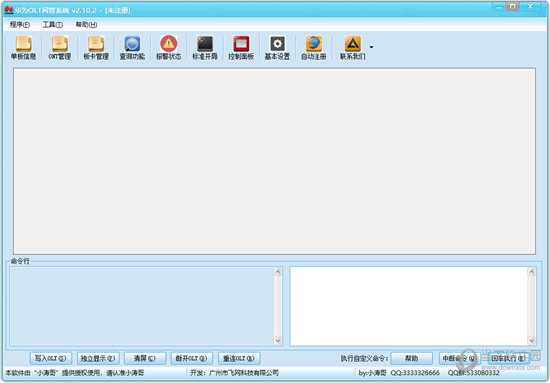Open the 控制面板 control panel icon
The height and width of the screenshot is (383, 550).
(241, 48)
